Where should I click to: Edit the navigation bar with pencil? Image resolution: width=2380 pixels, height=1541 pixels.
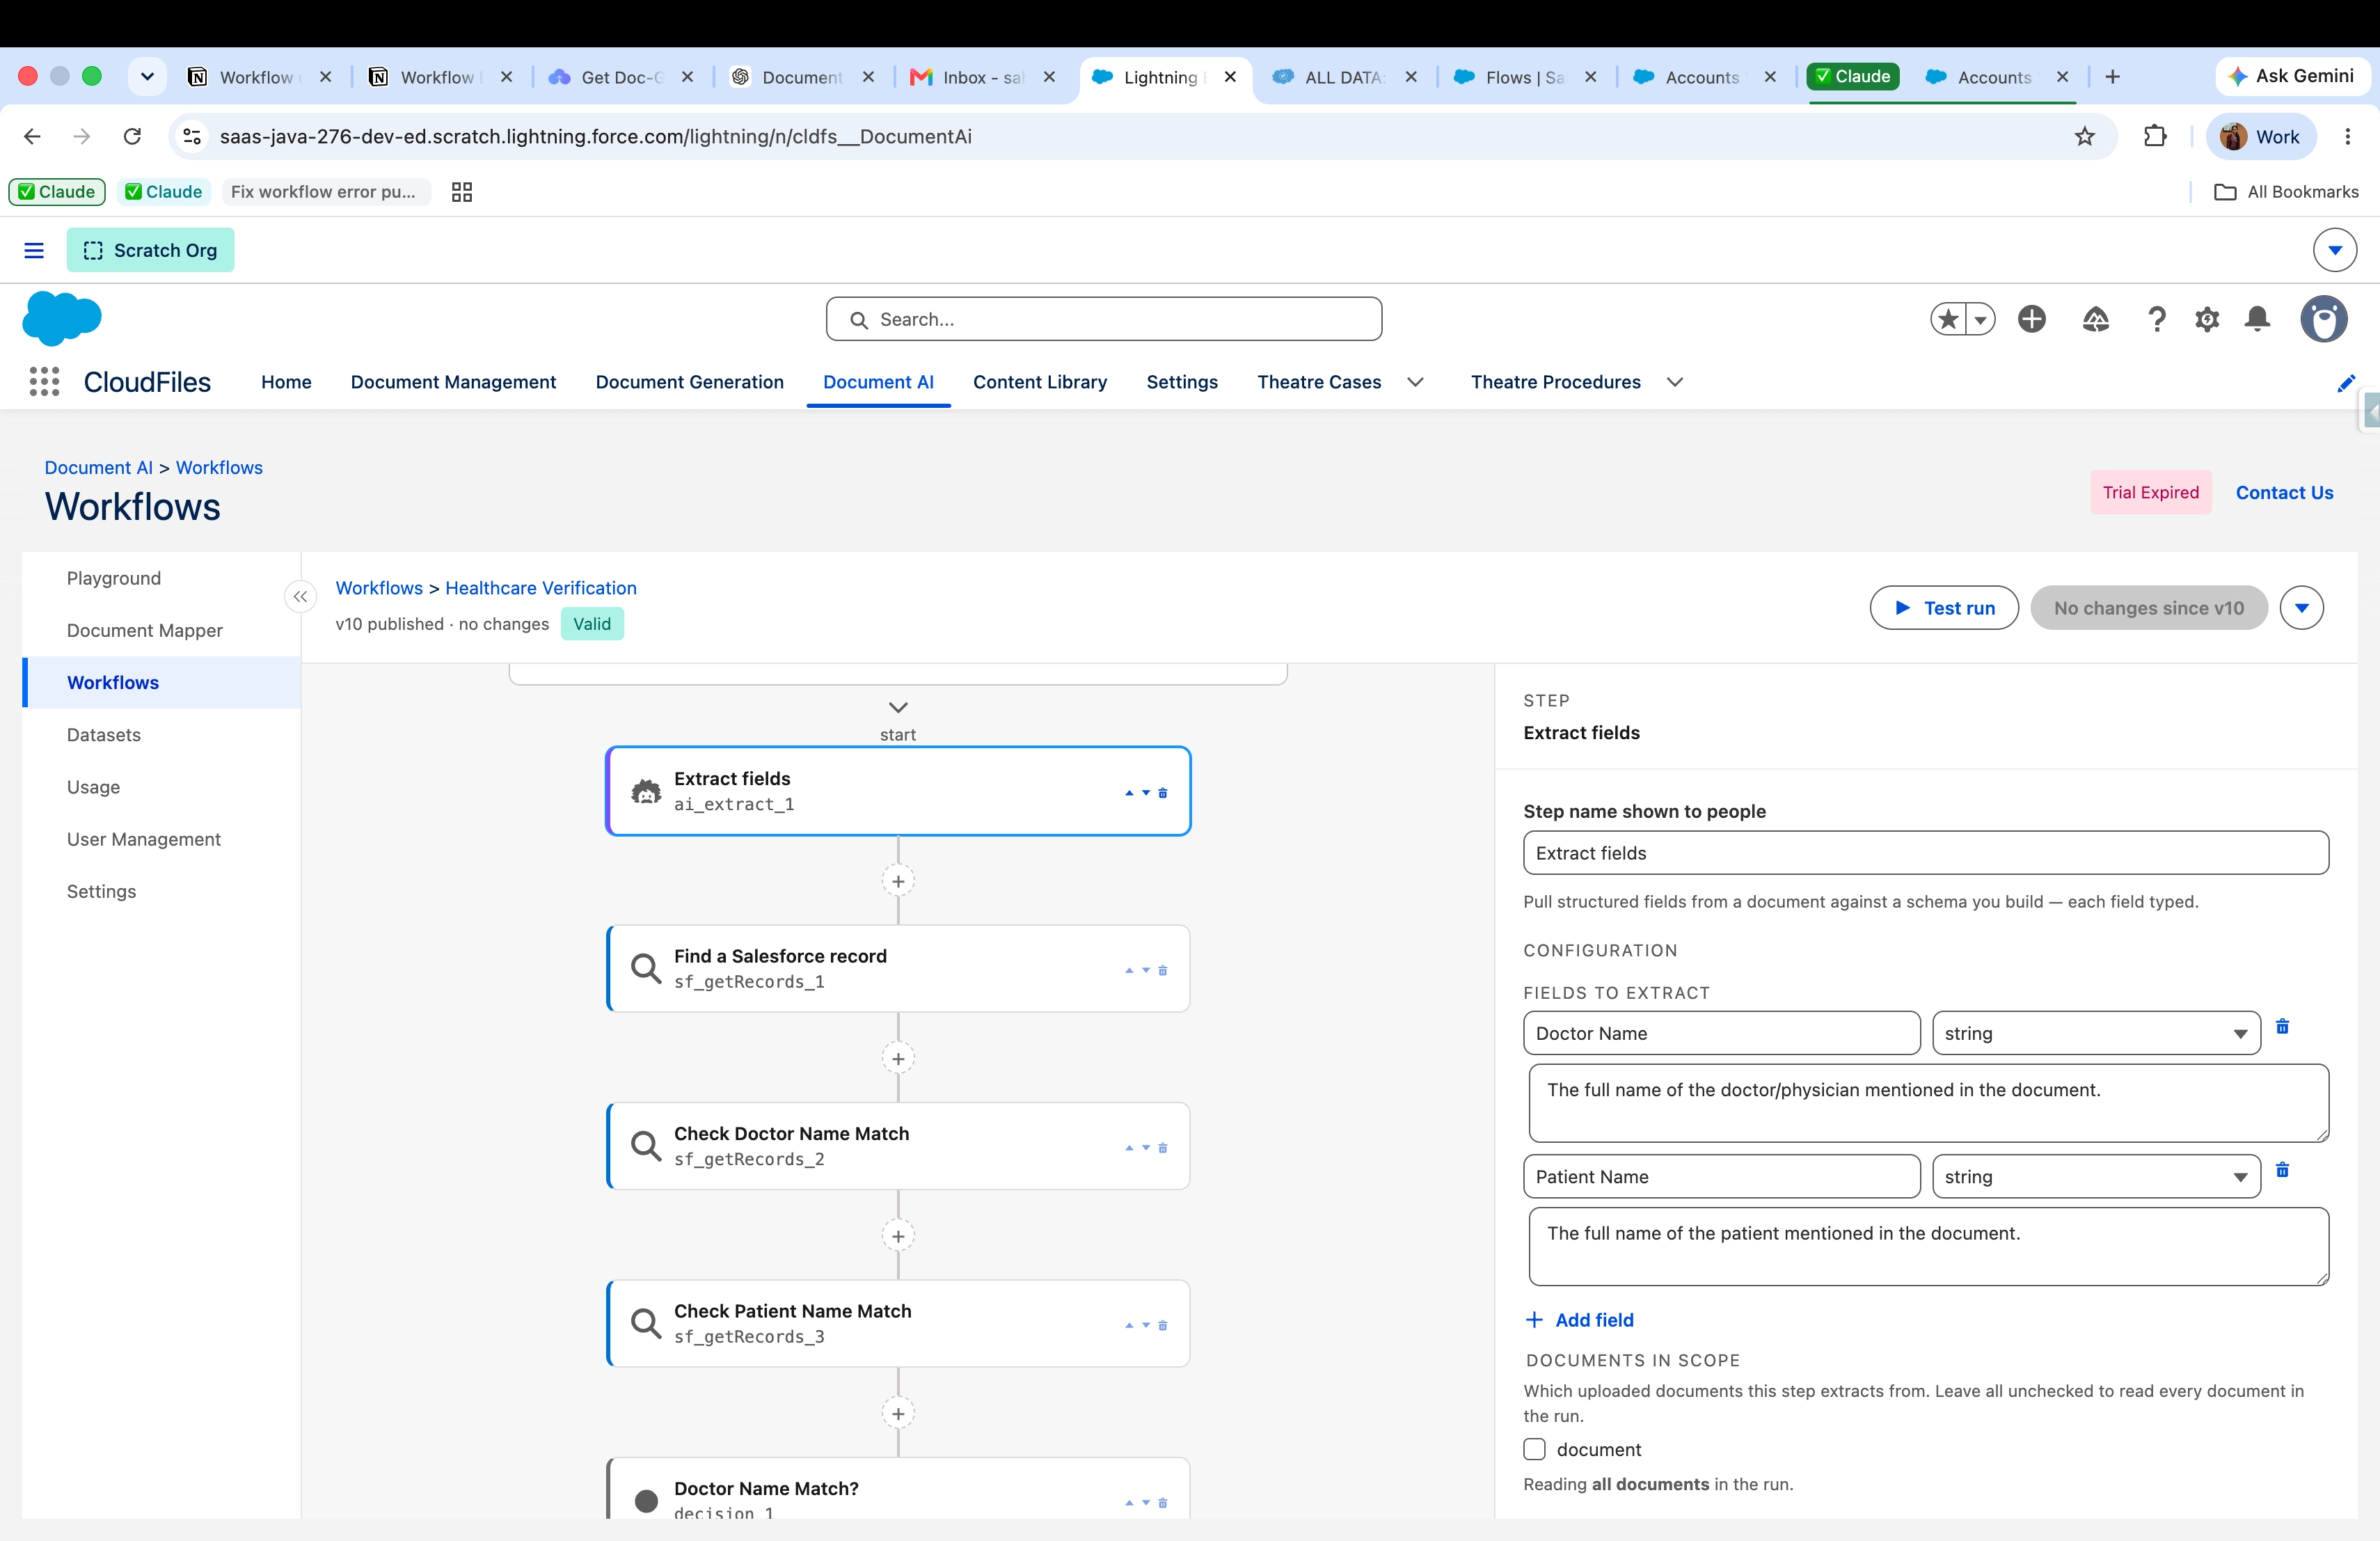2346,383
